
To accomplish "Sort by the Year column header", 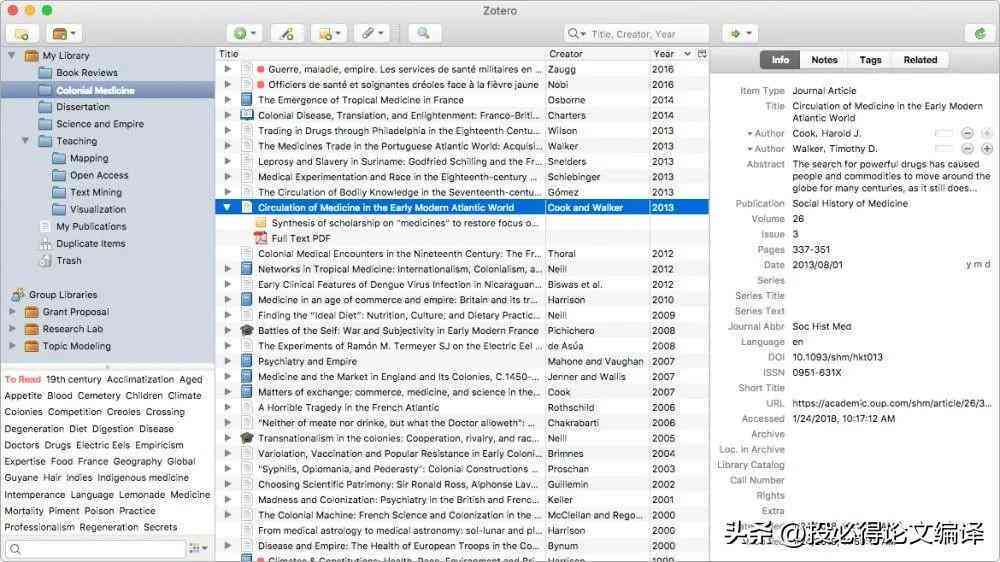I will [672, 54].
